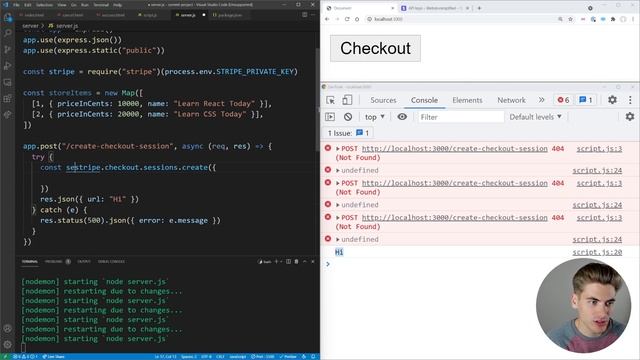Expand third POST 404 error entry

338,218
